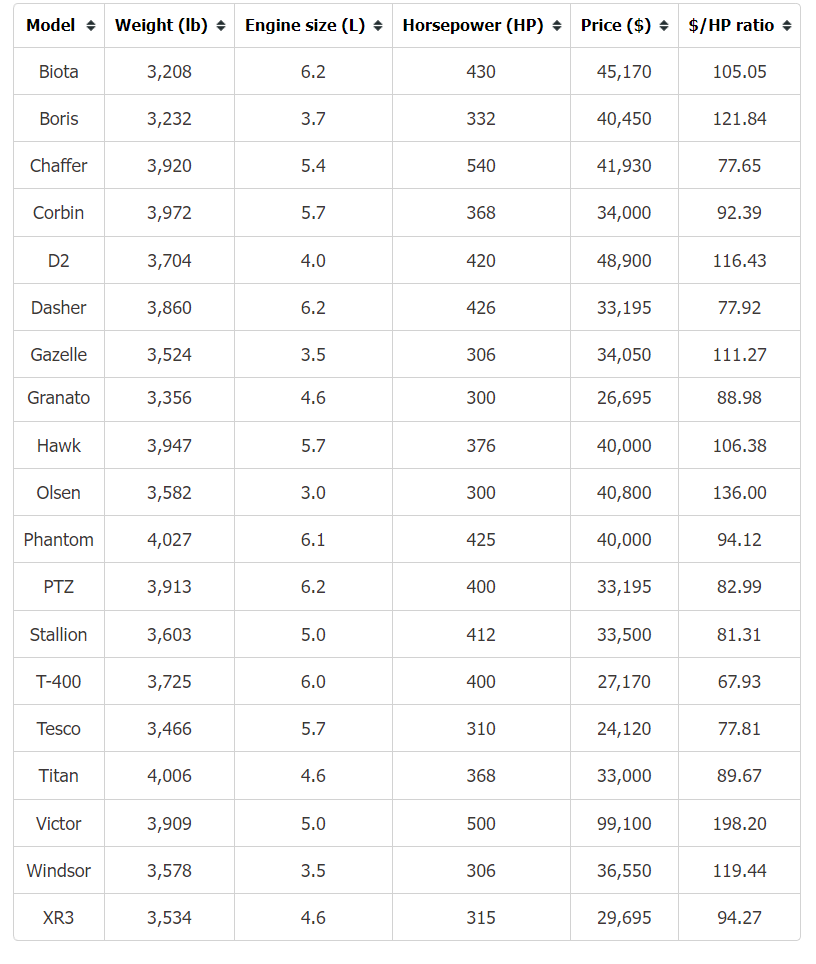Viewport: 816px width, 964px height.
Task: Select the Model column header text
Action: (50, 25)
